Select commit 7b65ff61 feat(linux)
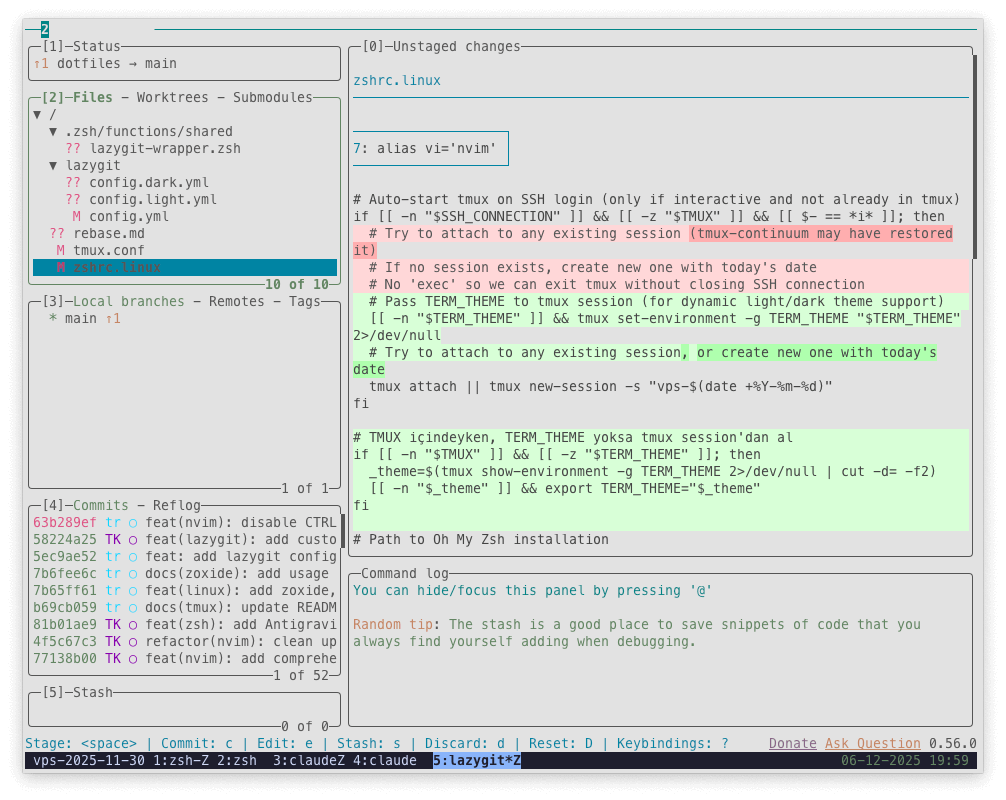Screen dimensions: 1006x800 185,591
